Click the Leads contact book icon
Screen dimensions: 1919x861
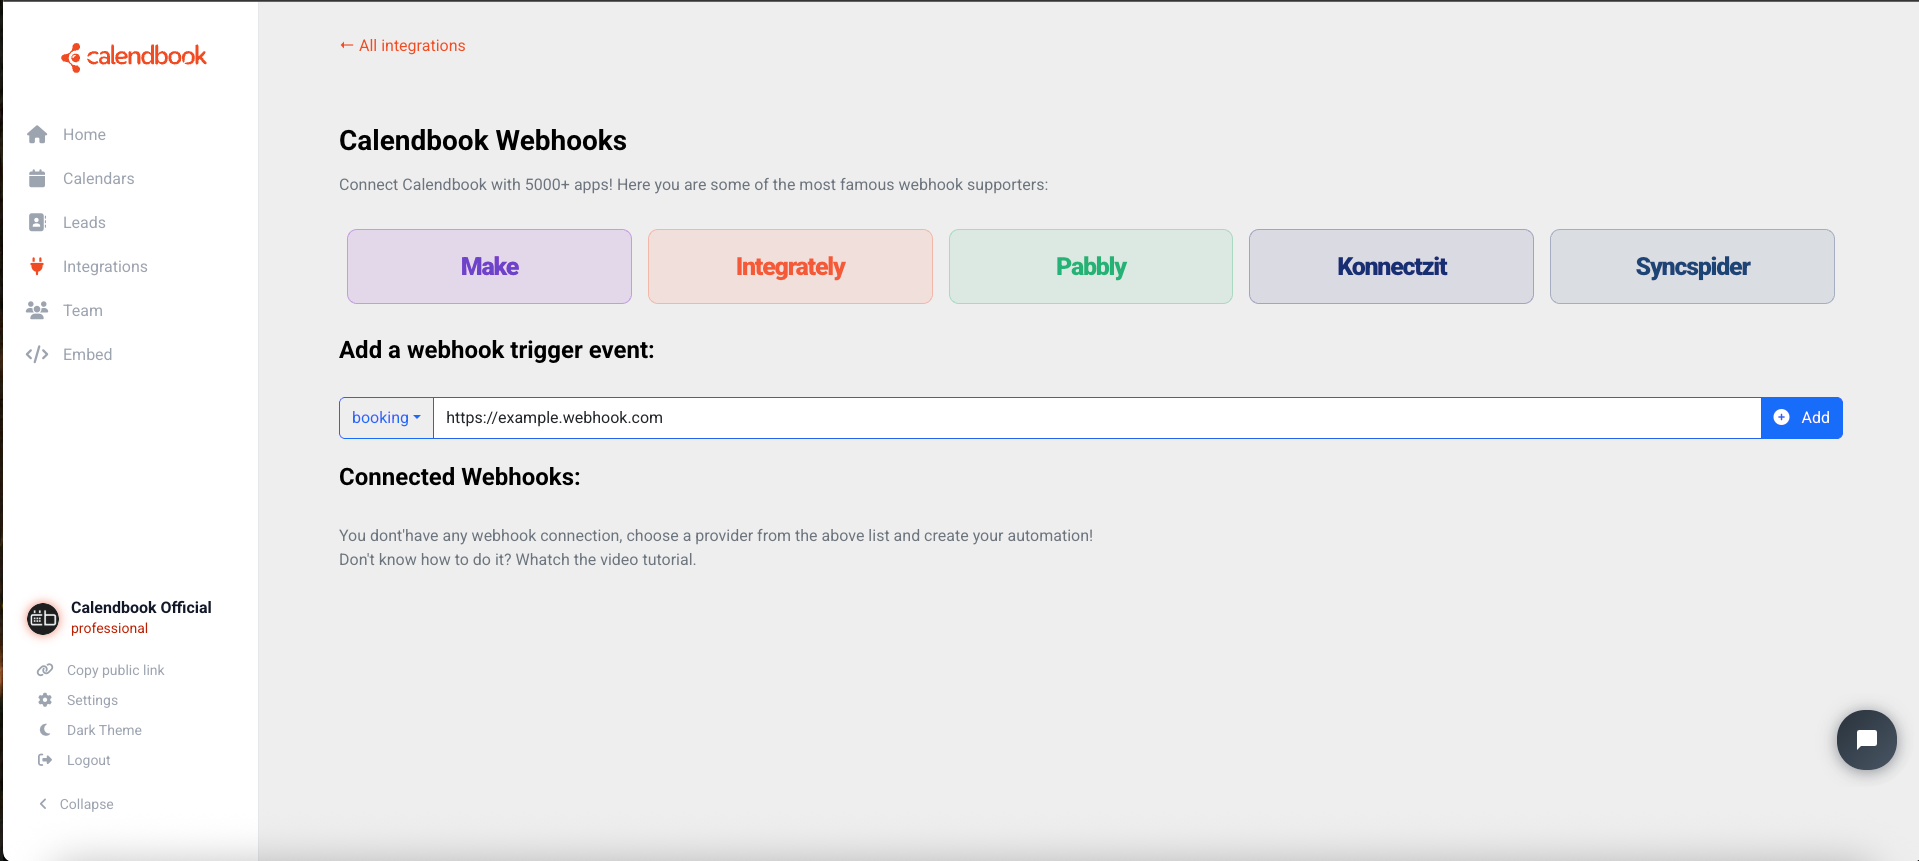pyautogui.click(x=37, y=222)
